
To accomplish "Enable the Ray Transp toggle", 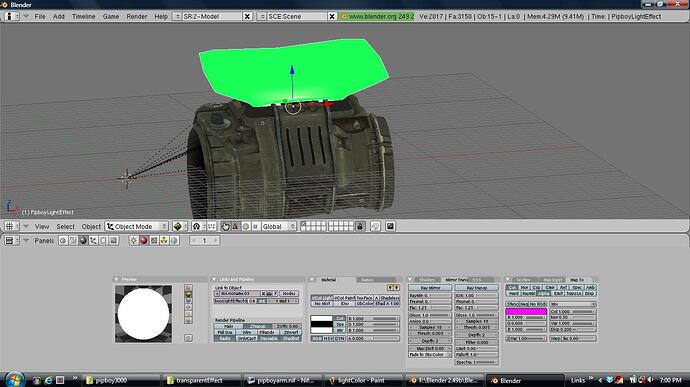I will pyautogui.click(x=477, y=288).
